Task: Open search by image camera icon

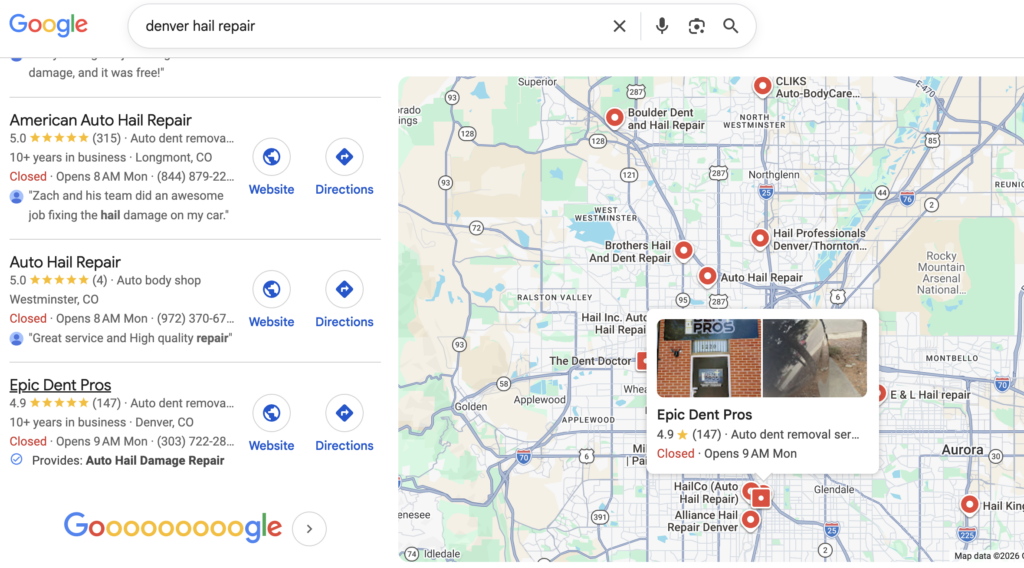Action: pyautogui.click(x=696, y=26)
